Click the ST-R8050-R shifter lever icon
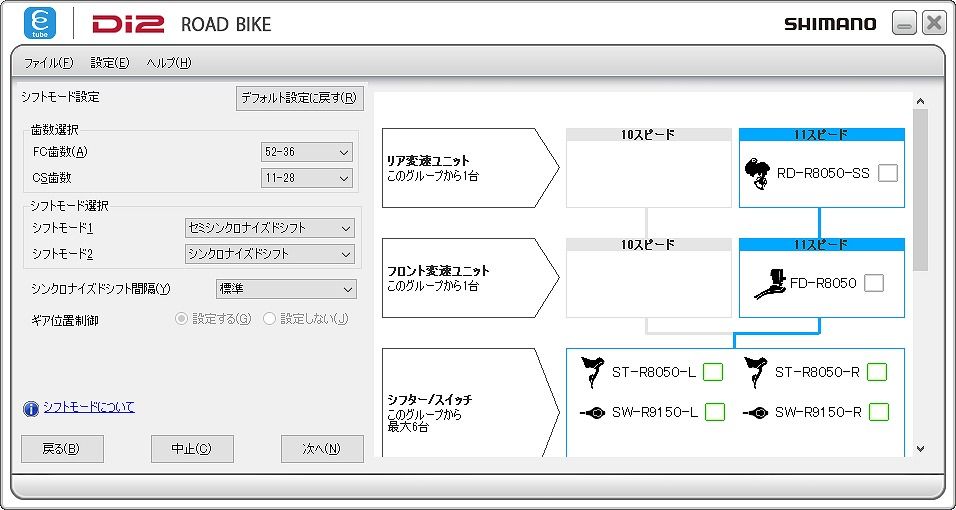This screenshot has height=510, width=956. click(x=756, y=372)
